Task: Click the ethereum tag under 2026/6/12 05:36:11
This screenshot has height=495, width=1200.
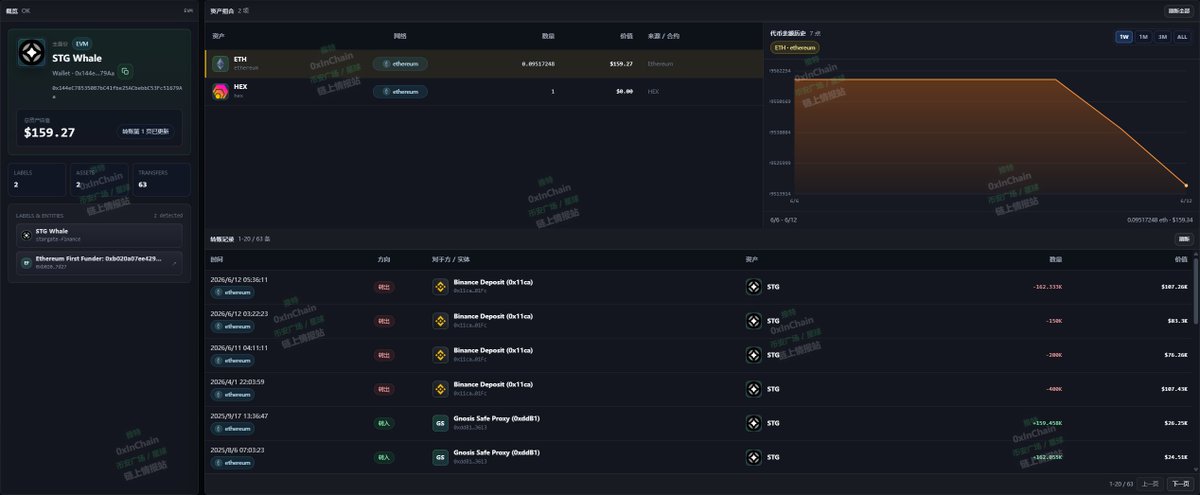Action: 233,292
